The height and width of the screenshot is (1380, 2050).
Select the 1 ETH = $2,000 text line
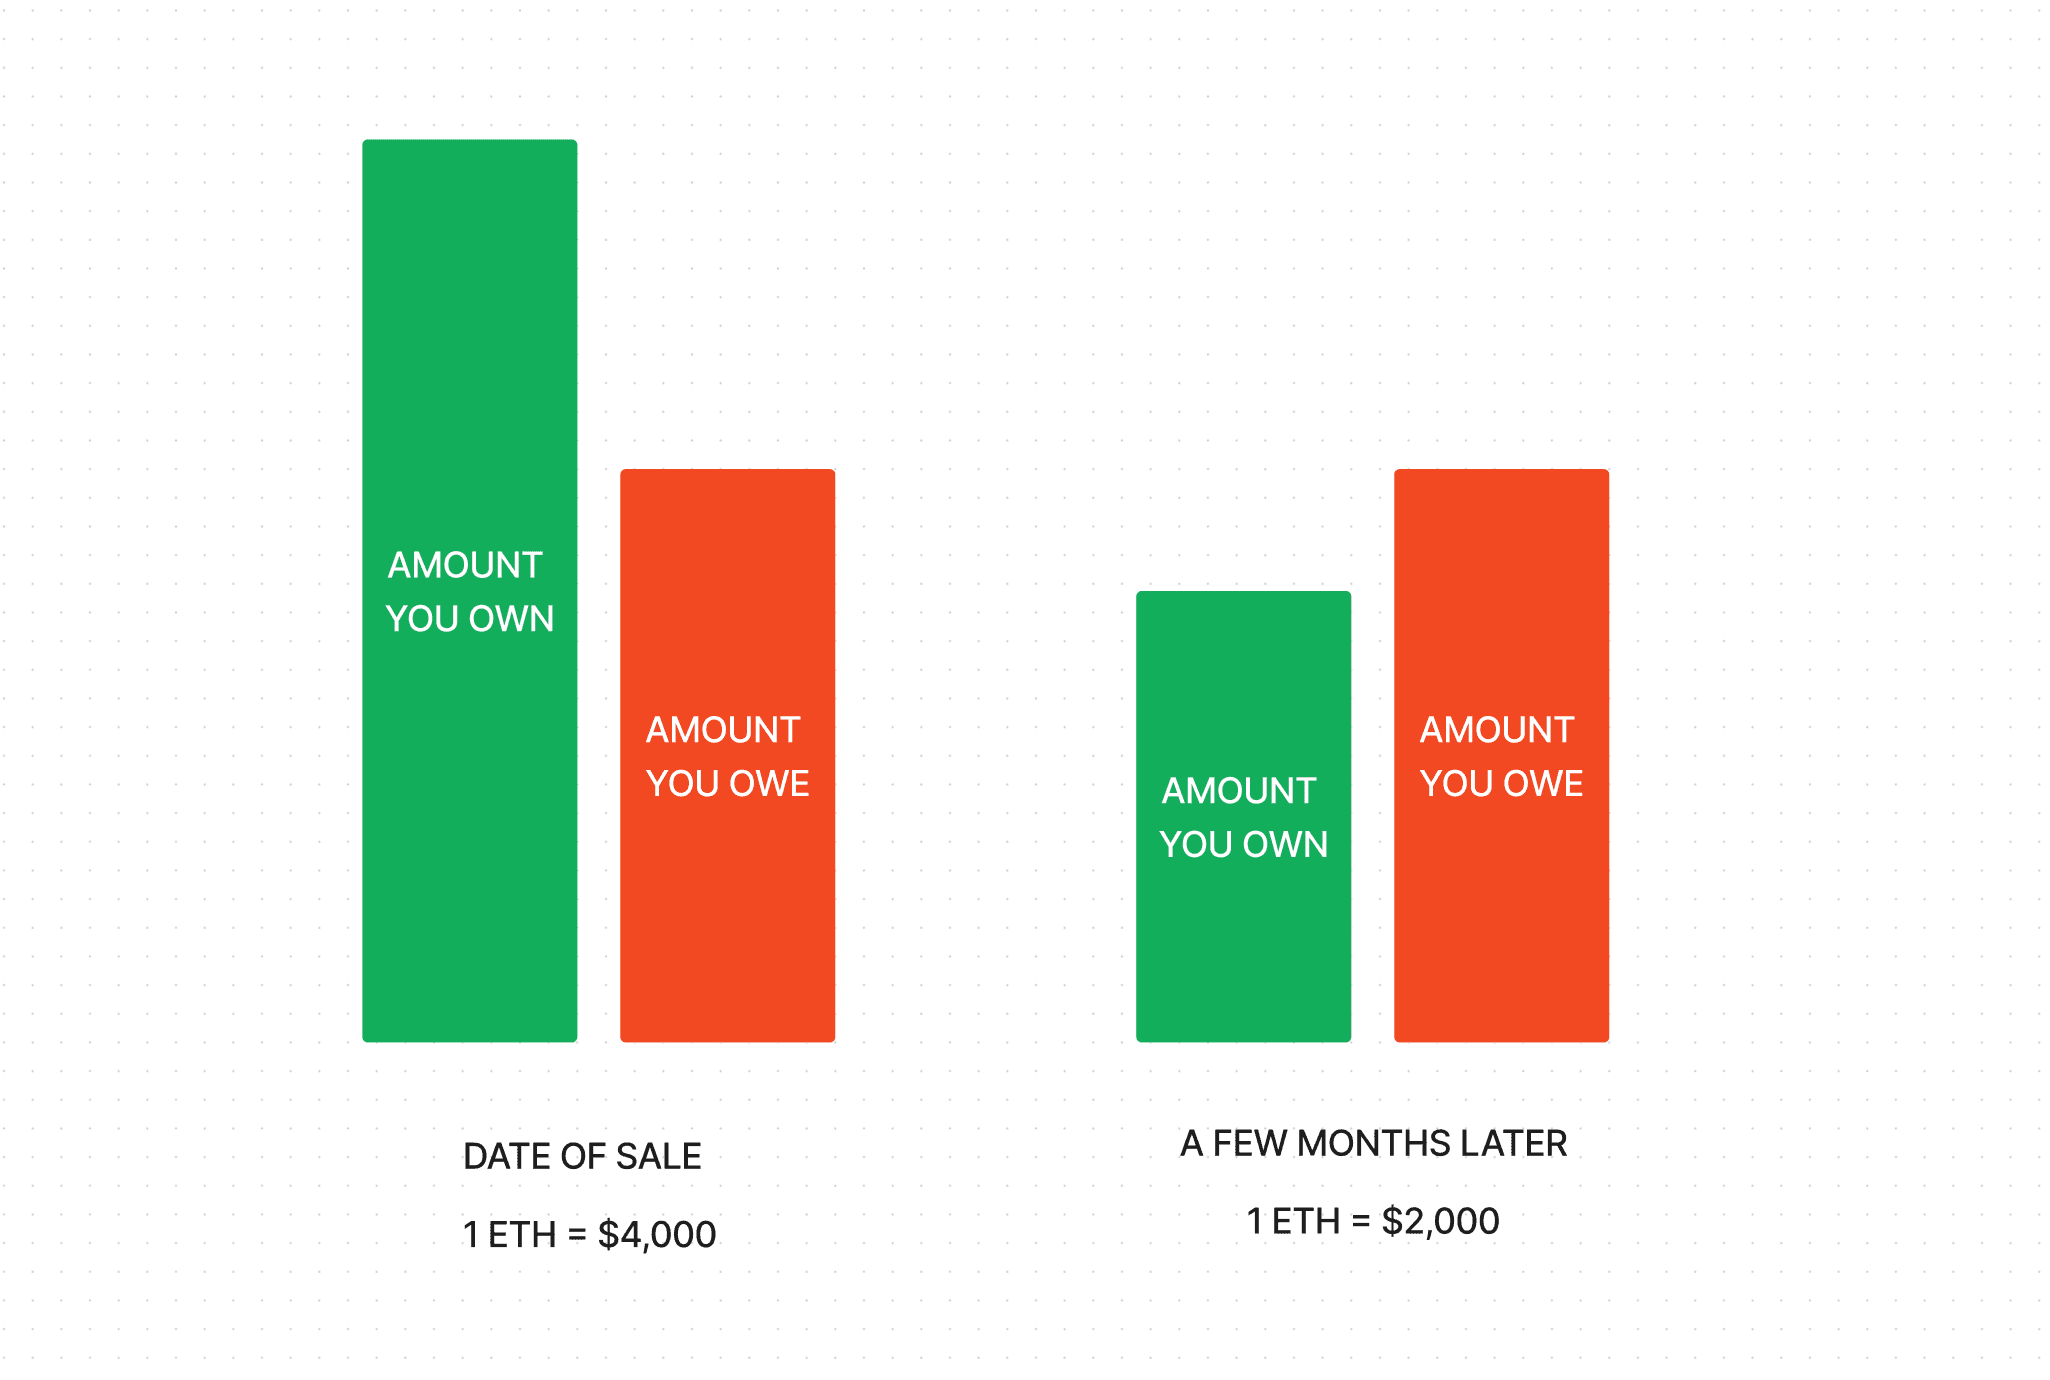[x=1372, y=1221]
